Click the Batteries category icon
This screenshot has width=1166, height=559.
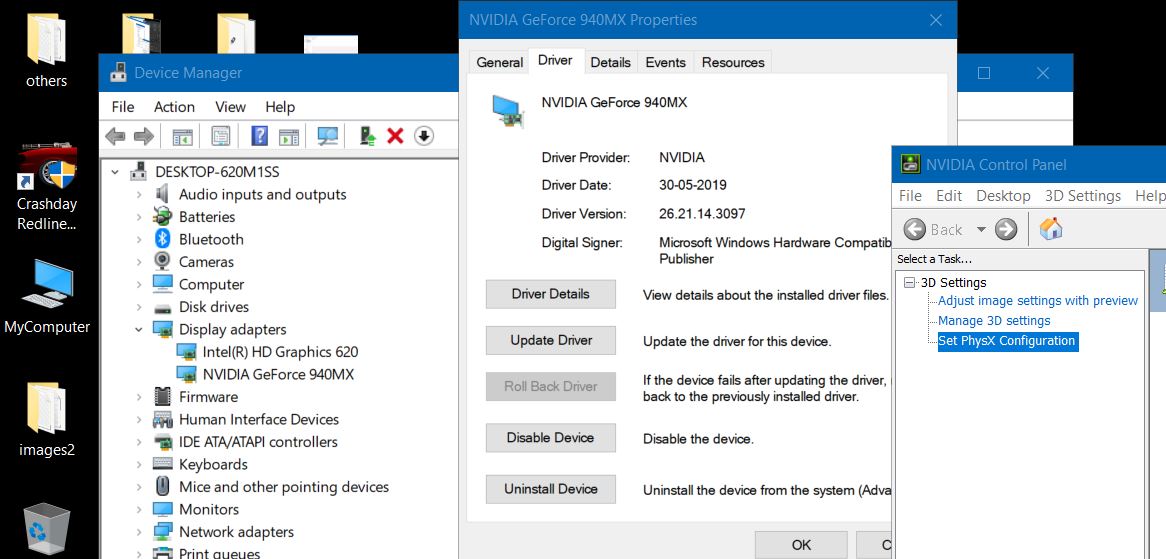(162, 217)
